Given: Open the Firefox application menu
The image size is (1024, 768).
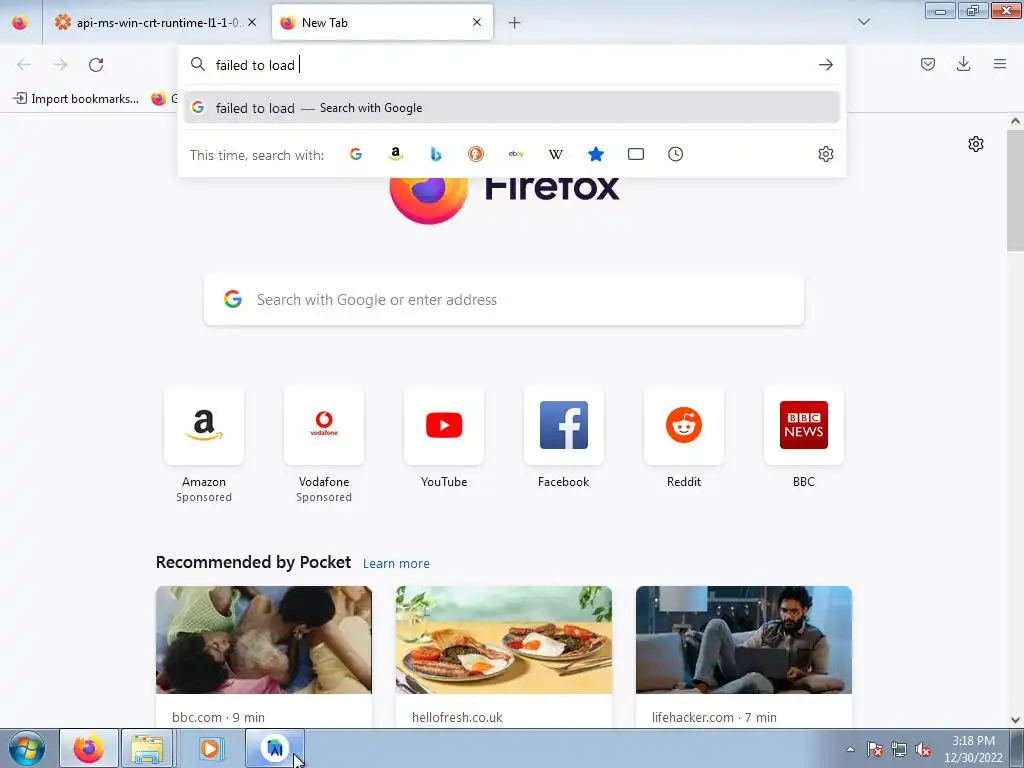Looking at the screenshot, I should (1000, 64).
